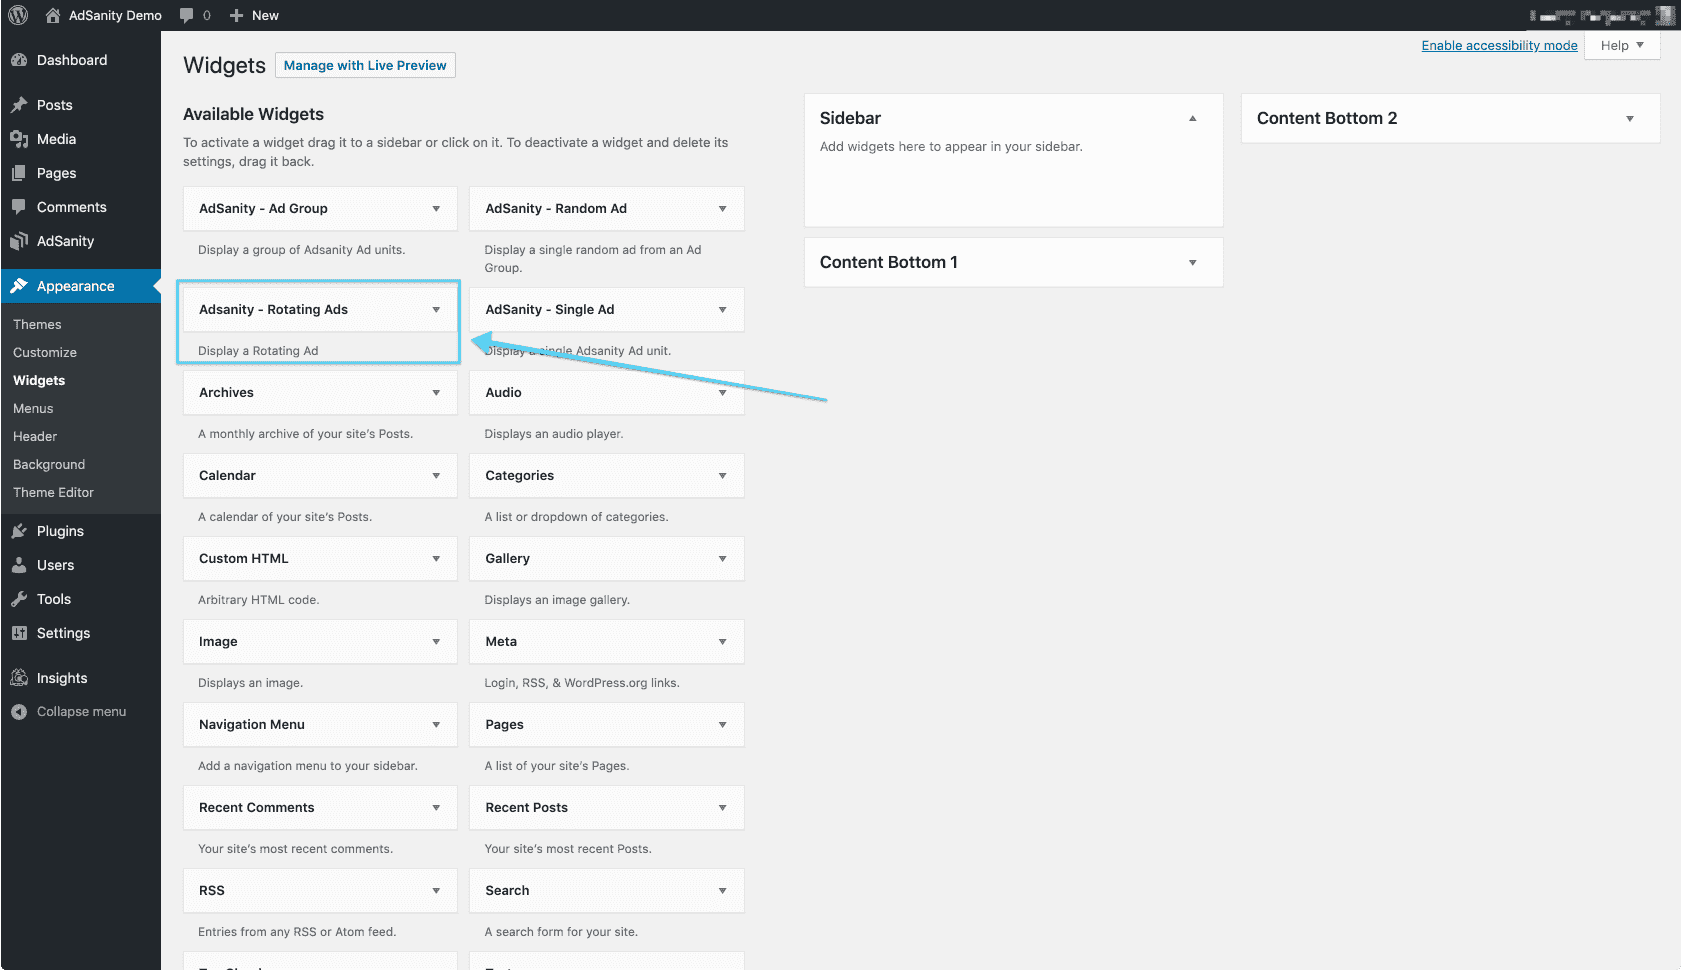Expand the Categories widget arrow
The image size is (1681, 971).
(722, 476)
